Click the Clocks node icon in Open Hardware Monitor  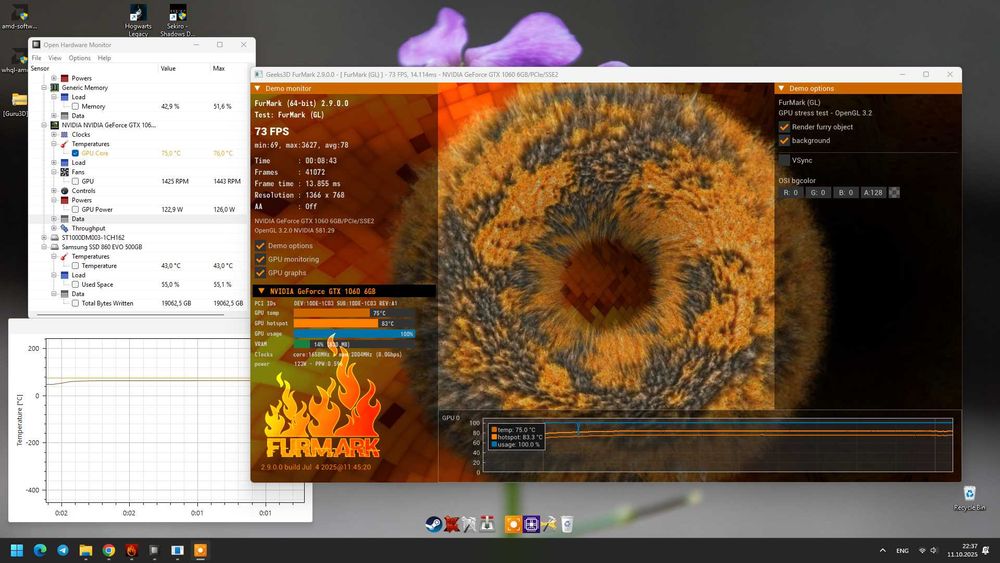point(64,135)
